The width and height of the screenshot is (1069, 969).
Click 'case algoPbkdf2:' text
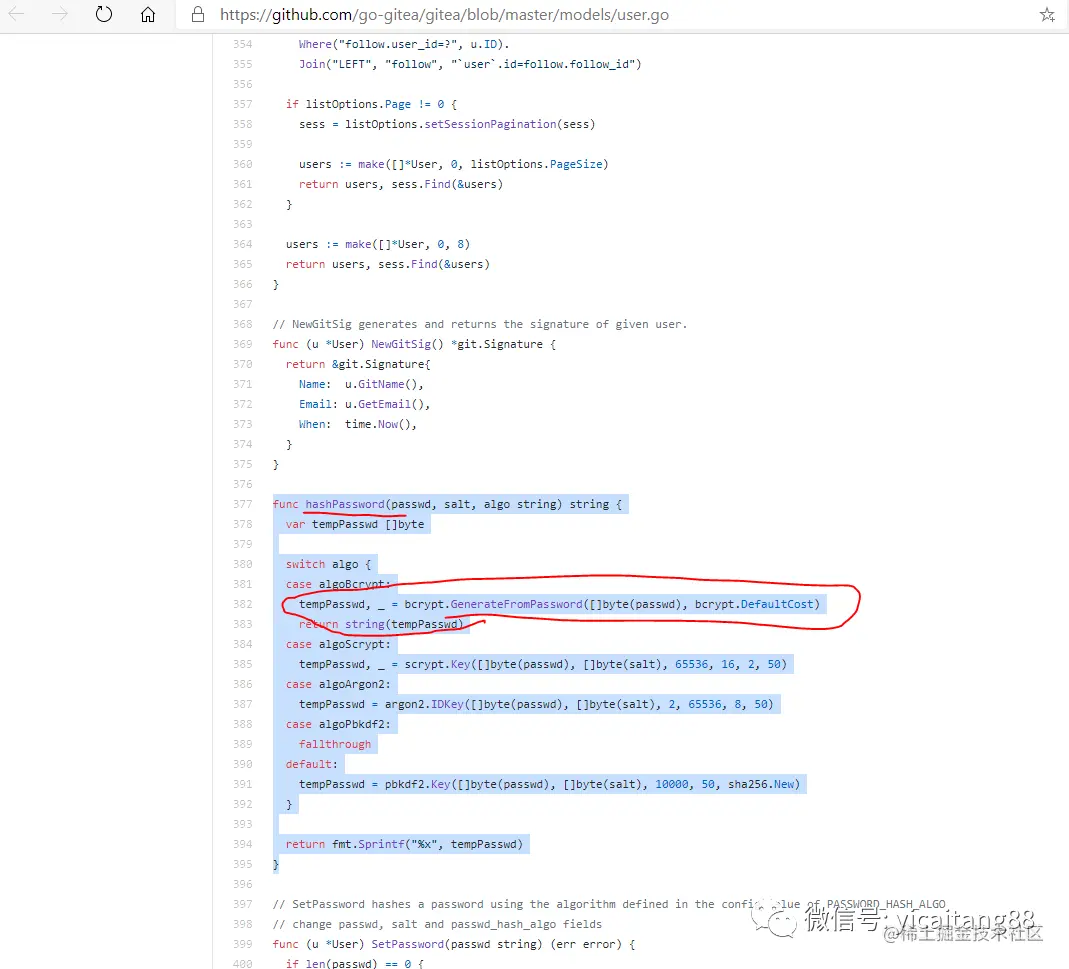(x=338, y=724)
